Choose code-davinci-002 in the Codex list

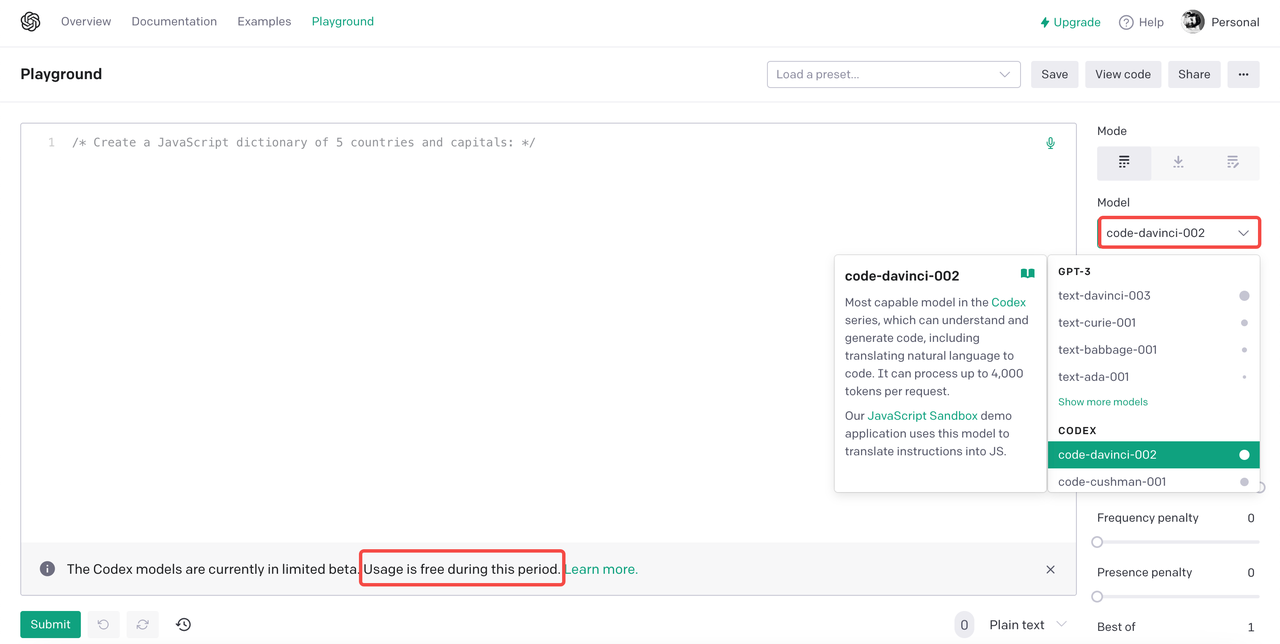click(1153, 455)
